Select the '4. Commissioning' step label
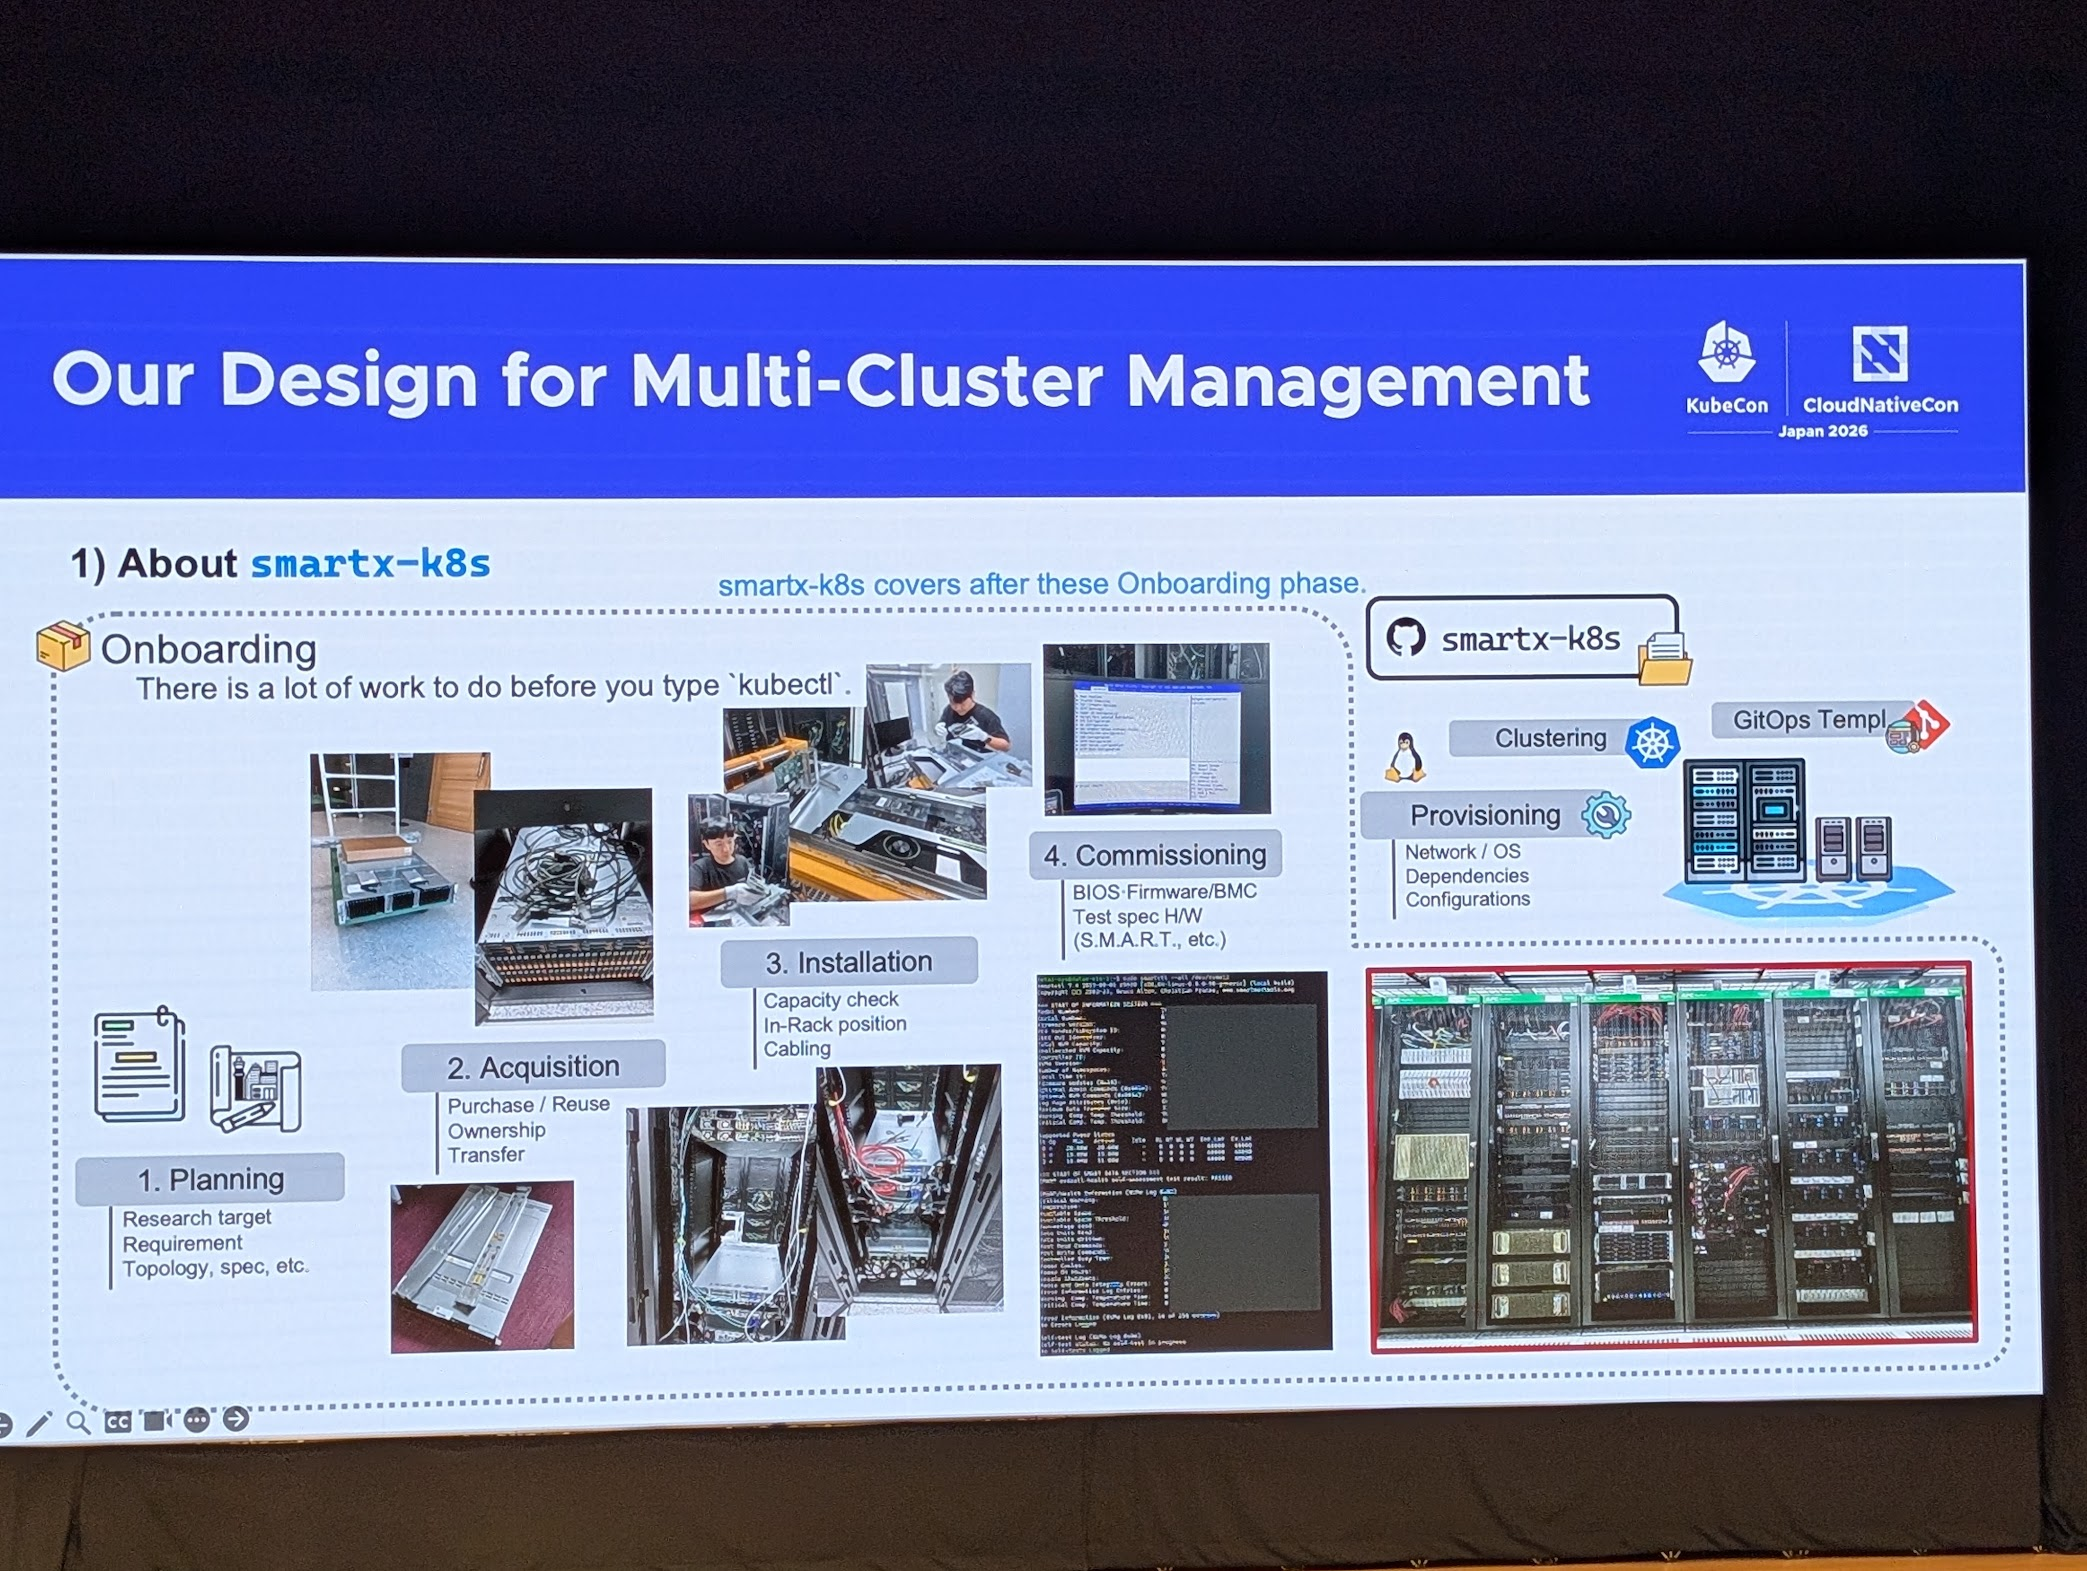This screenshot has width=2087, height=1571. [1155, 855]
